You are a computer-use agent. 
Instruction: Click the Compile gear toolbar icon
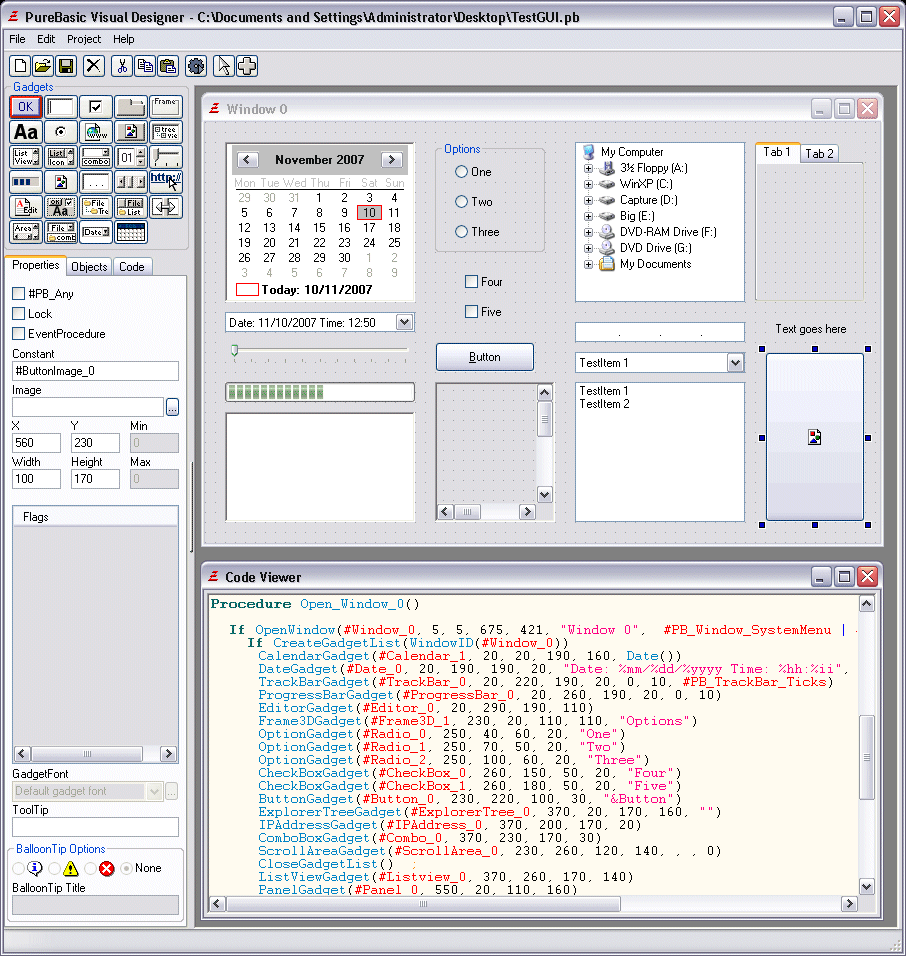[x=194, y=66]
